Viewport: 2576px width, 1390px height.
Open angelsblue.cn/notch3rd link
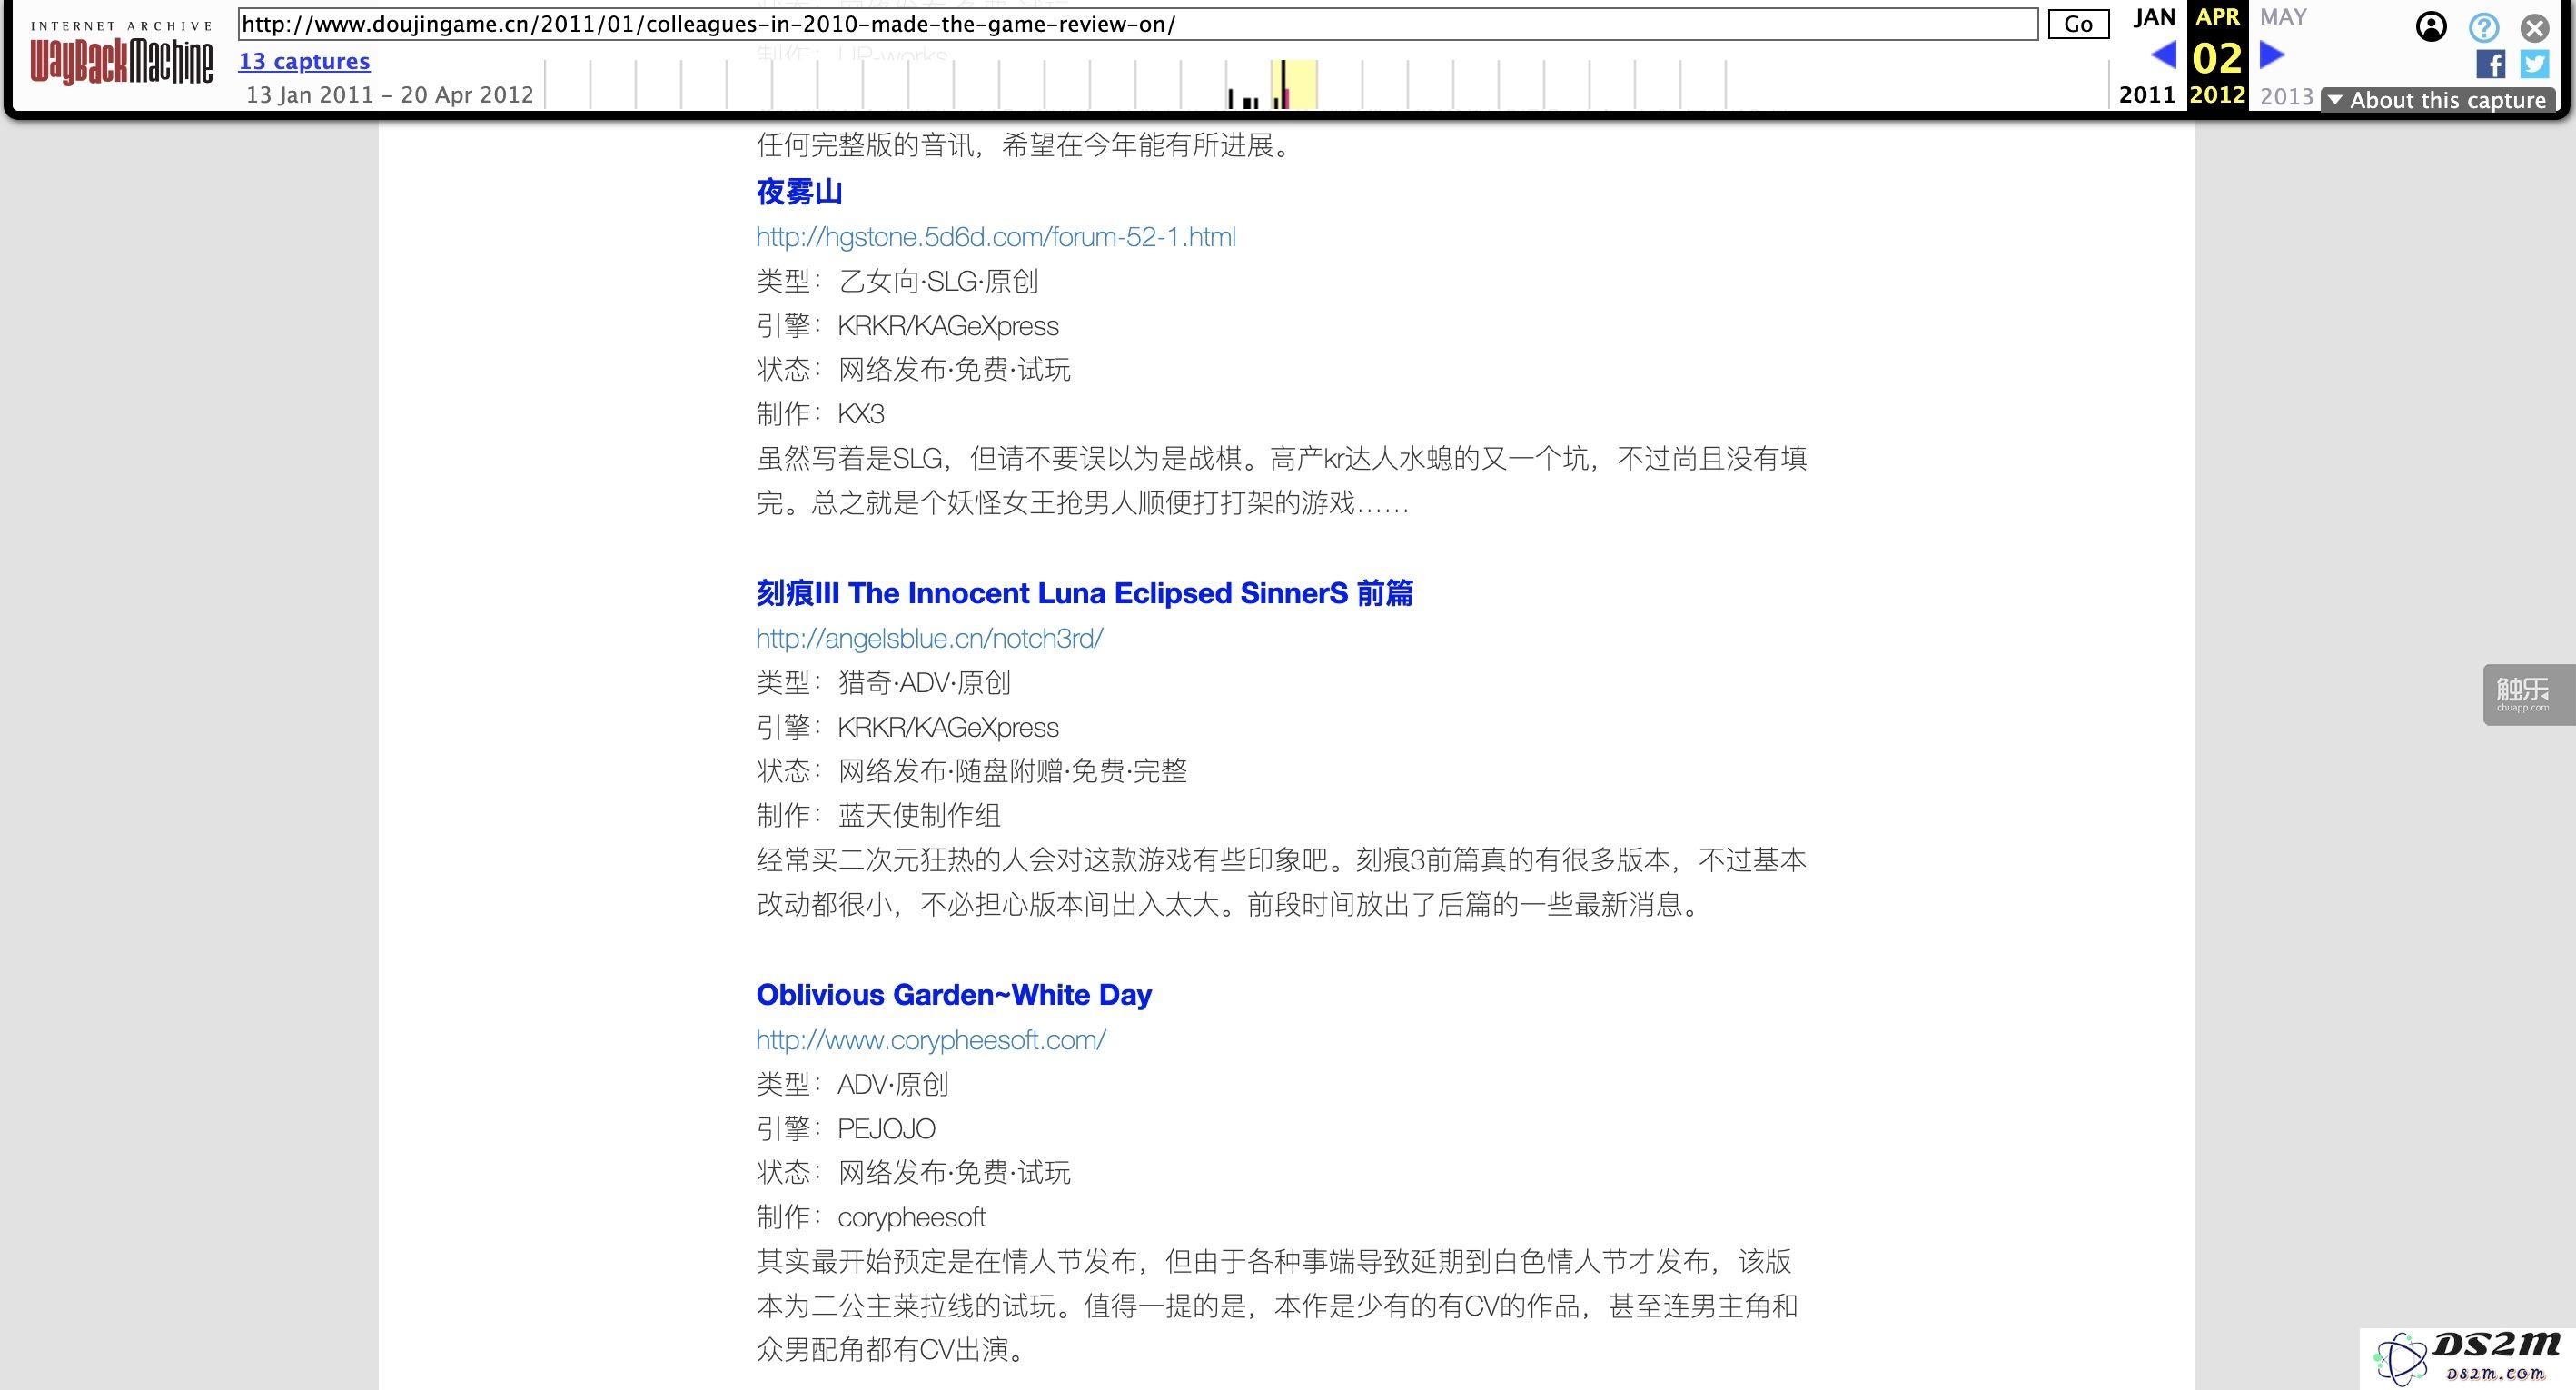(929, 638)
